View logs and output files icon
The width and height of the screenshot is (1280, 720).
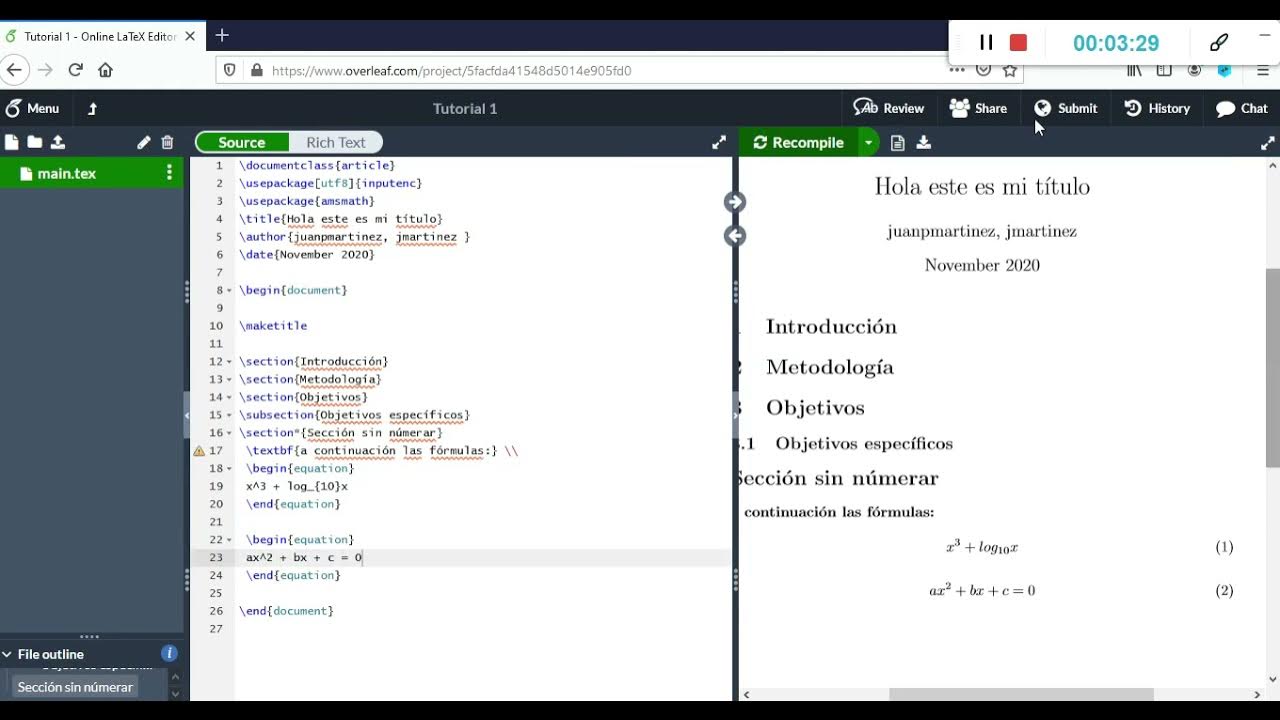click(x=897, y=142)
